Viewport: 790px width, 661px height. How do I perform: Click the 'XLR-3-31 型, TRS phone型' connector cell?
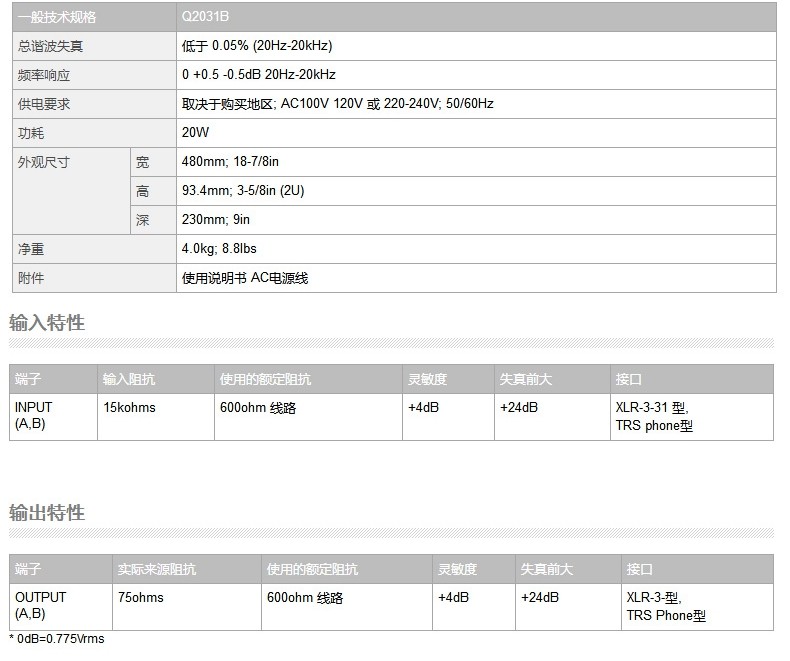[x=692, y=417]
